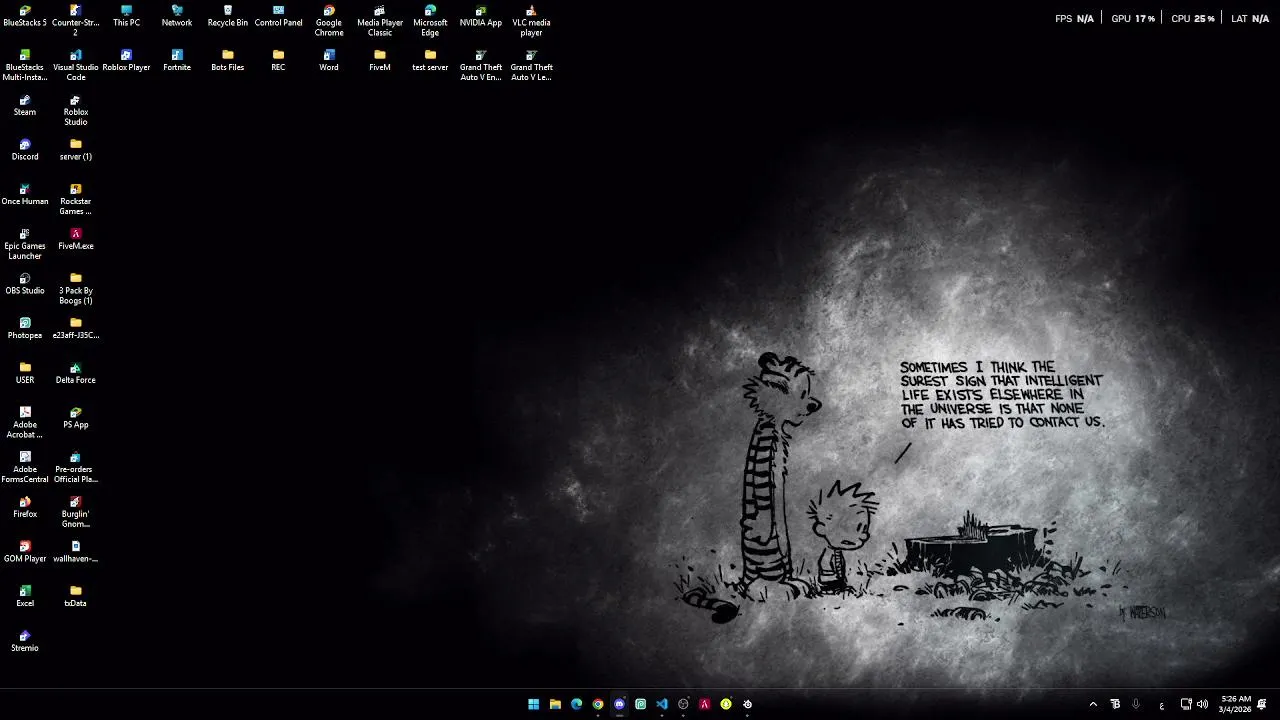Select the This PC desktop icon
This screenshot has height=720, width=1280.
(x=126, y=17)
